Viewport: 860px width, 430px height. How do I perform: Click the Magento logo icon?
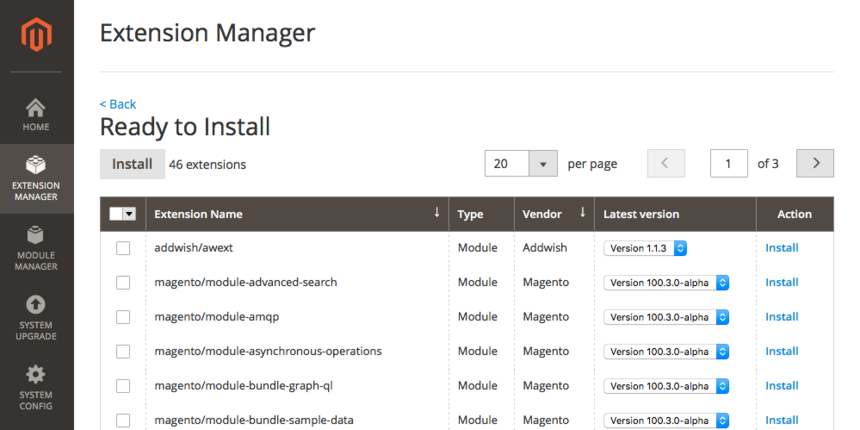pos(36,35)
